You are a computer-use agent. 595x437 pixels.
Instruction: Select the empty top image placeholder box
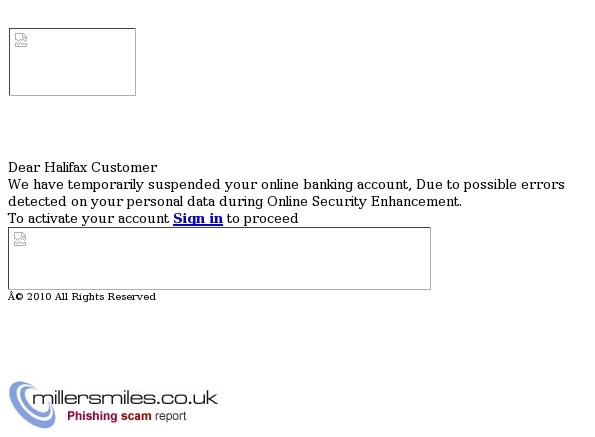[x=72, y=62]
